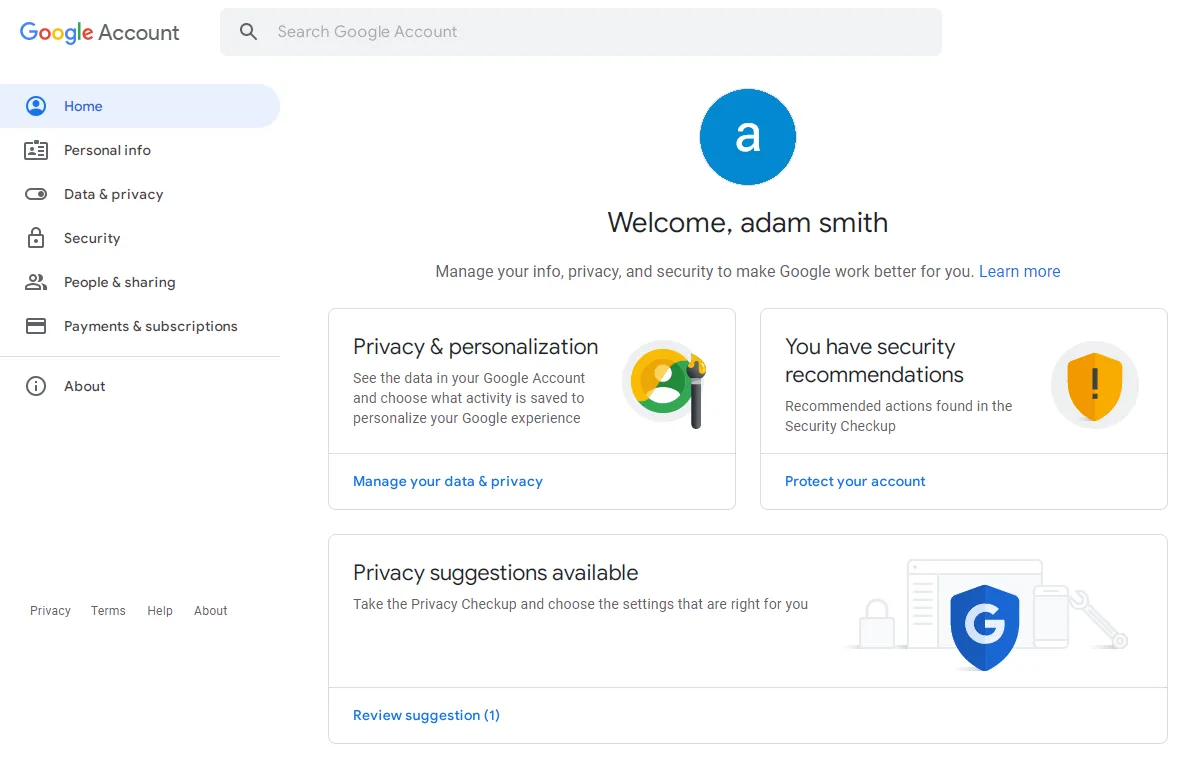Click Review suggestion (1) link
The width and height of the screenshot is (1188, 766).
tap(426, 715)
